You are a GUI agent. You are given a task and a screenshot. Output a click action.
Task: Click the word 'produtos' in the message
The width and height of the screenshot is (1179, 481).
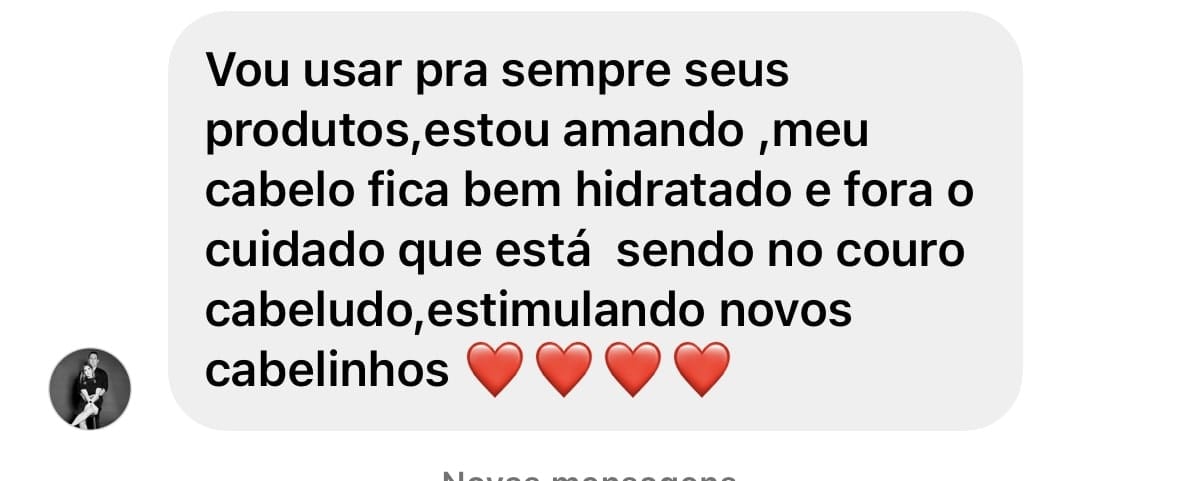click(x=309, y=133)
